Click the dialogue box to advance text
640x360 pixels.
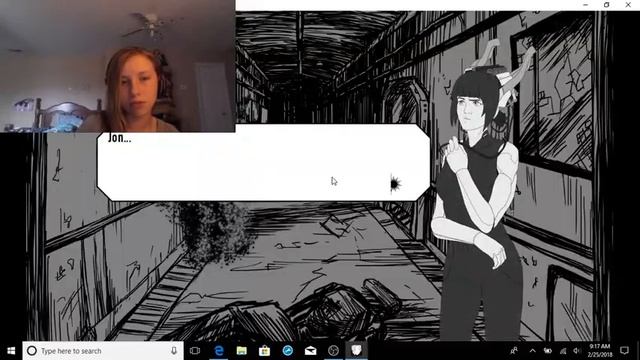tap(264, 162)
